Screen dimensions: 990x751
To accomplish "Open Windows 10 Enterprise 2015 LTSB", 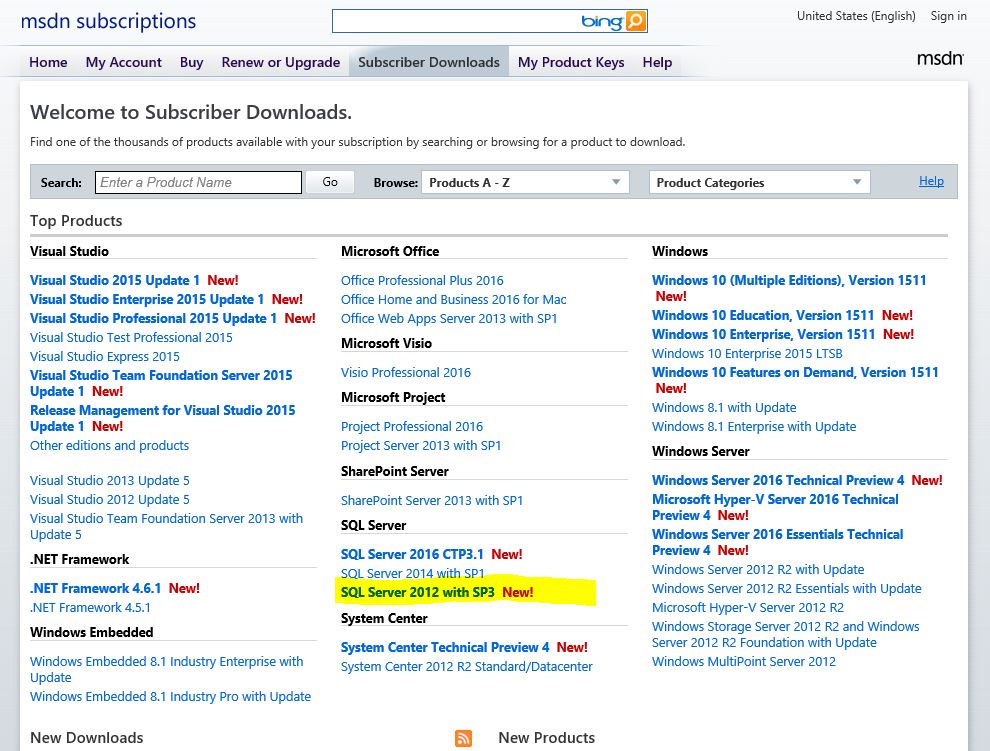I will point(747,354).
